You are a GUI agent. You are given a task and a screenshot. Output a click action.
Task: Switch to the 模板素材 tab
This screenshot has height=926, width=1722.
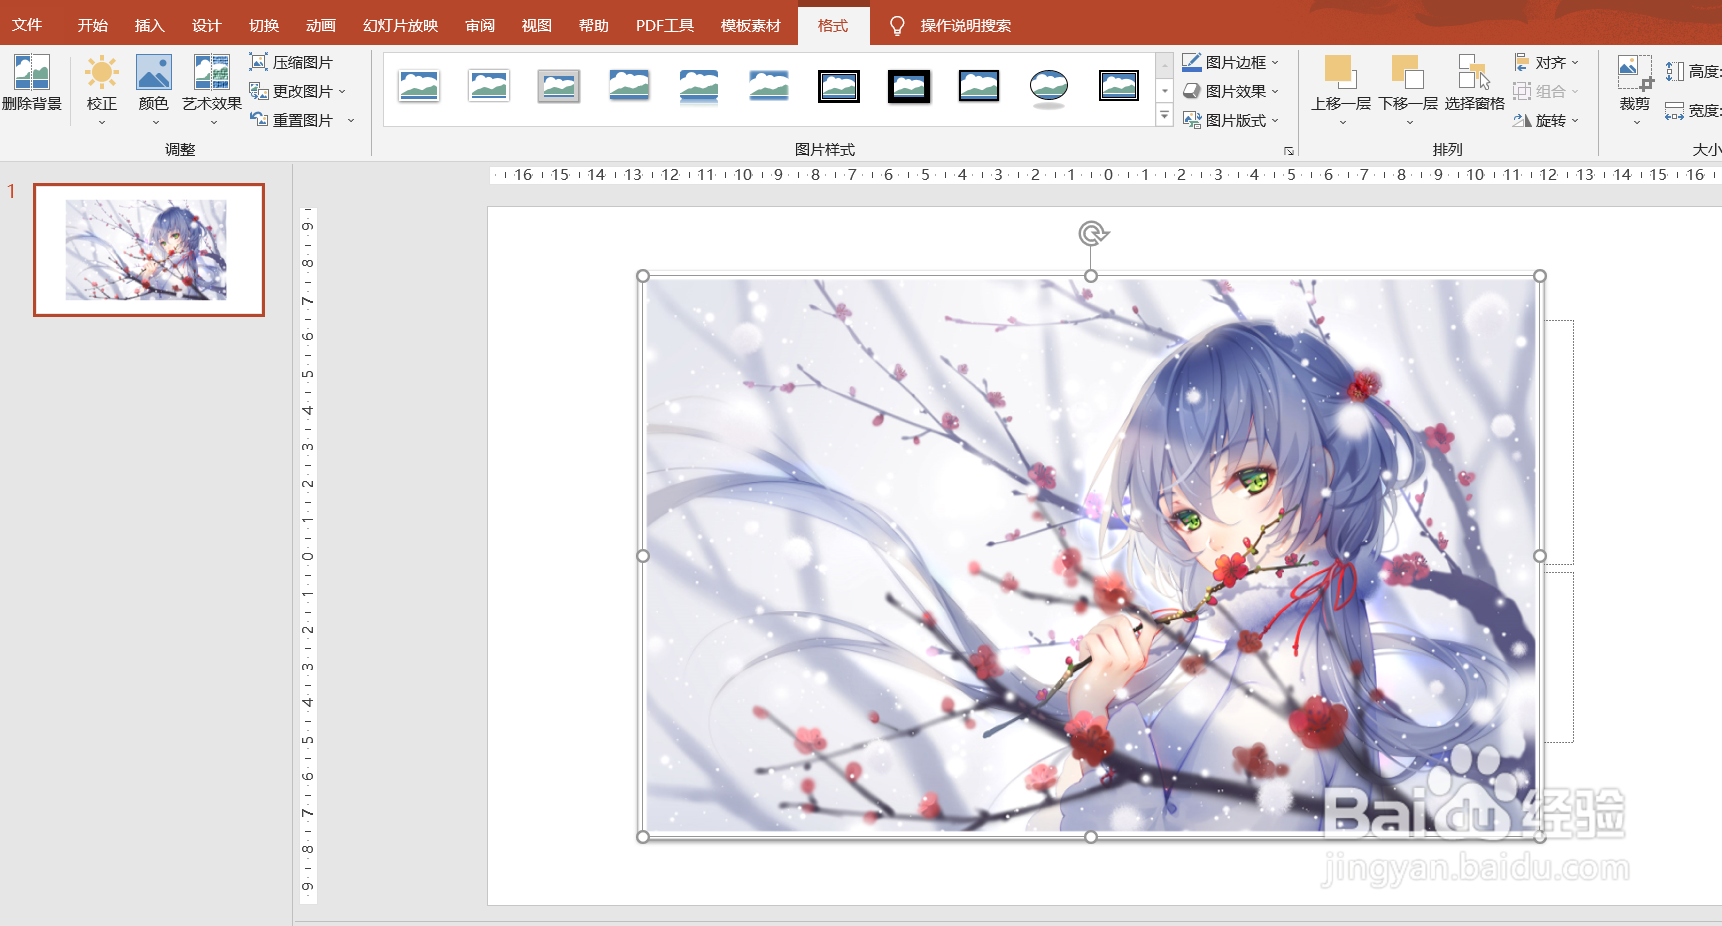[751, 25]
